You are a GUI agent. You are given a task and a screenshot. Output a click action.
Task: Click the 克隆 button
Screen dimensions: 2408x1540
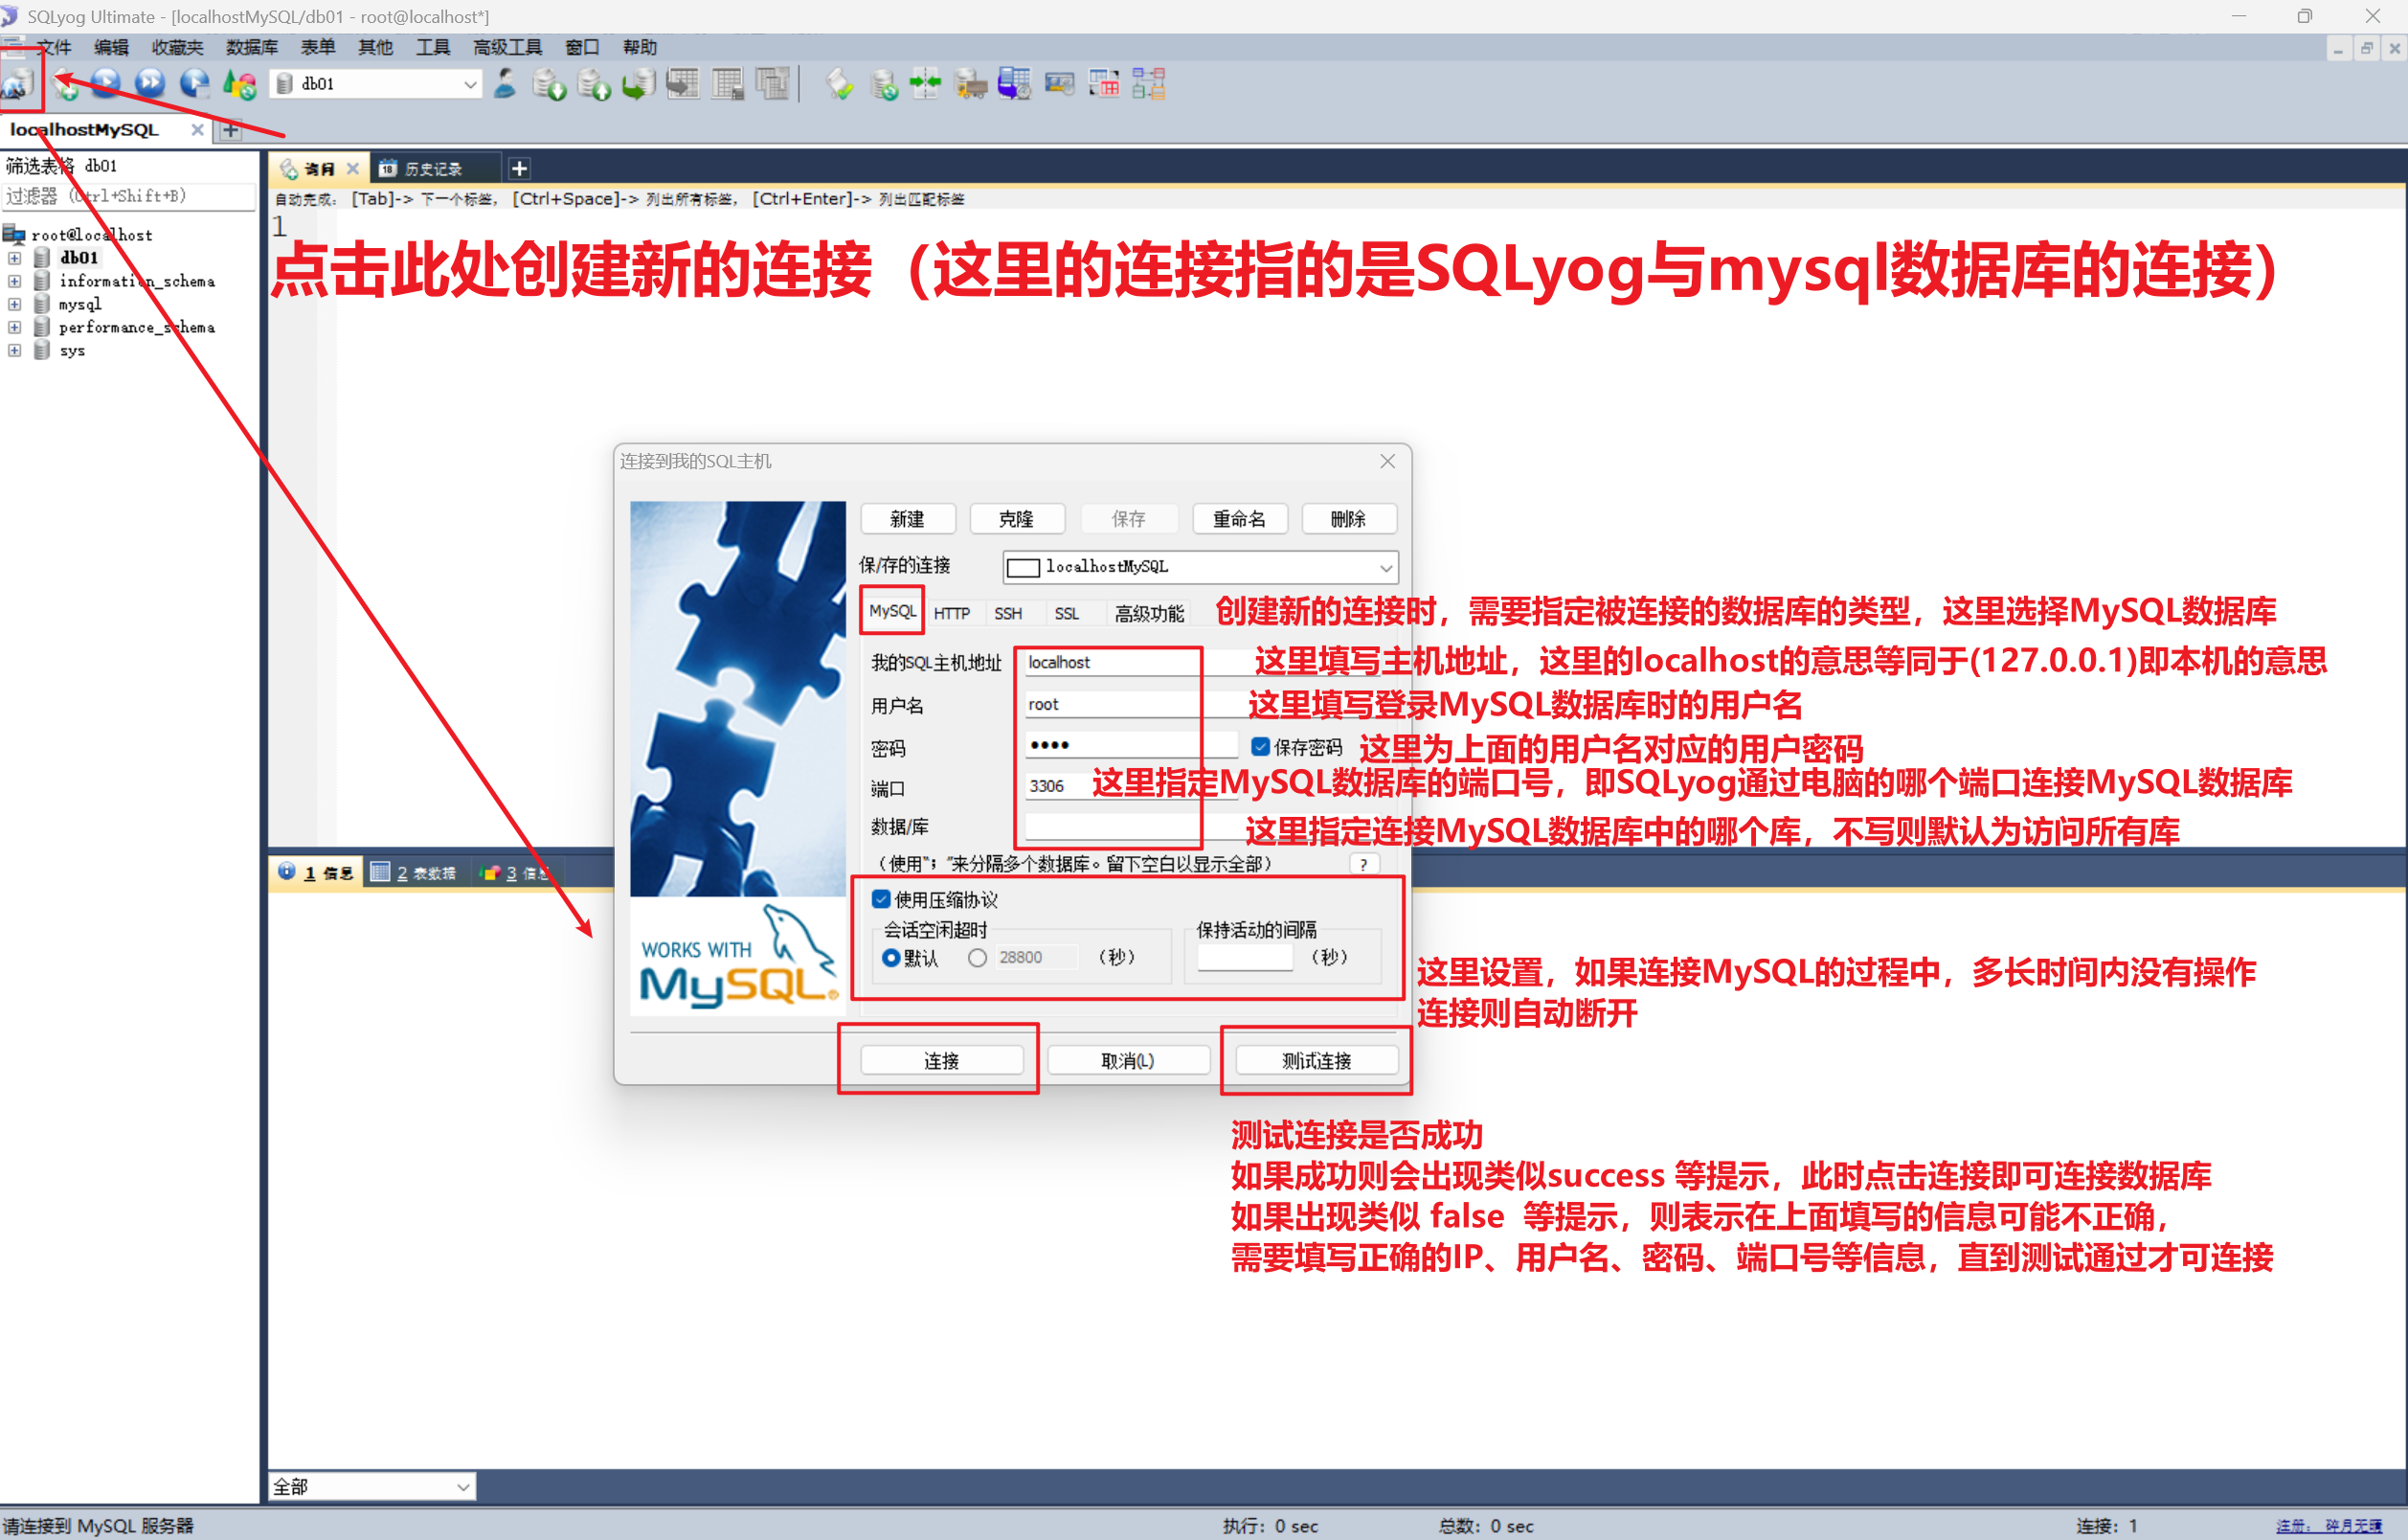tap(1017, 519)
